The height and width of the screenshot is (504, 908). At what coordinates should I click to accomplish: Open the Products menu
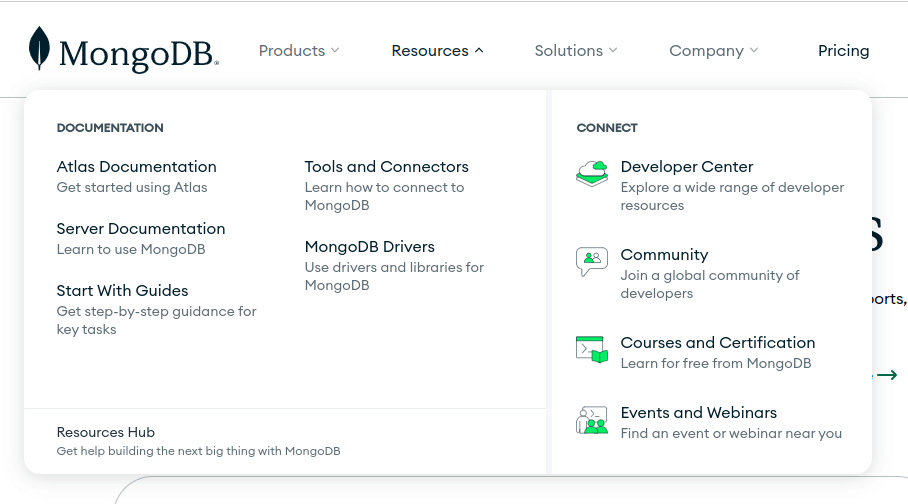click(292, 50)
